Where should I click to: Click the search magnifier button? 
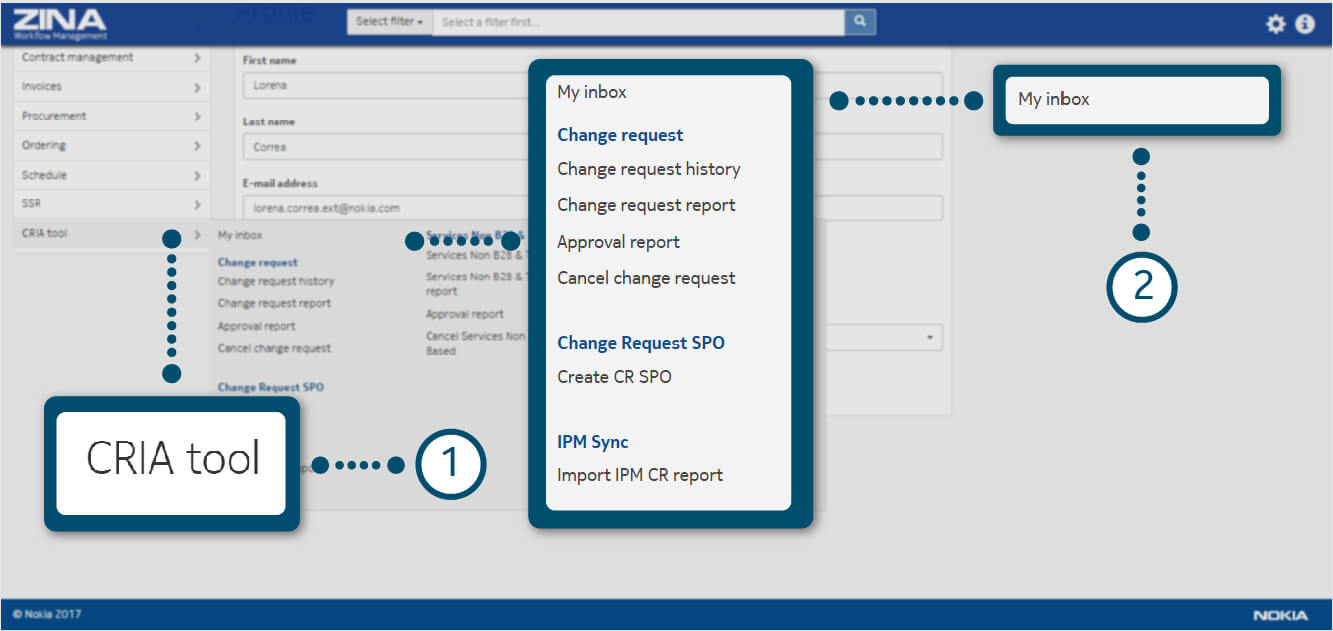click(860, 21)
